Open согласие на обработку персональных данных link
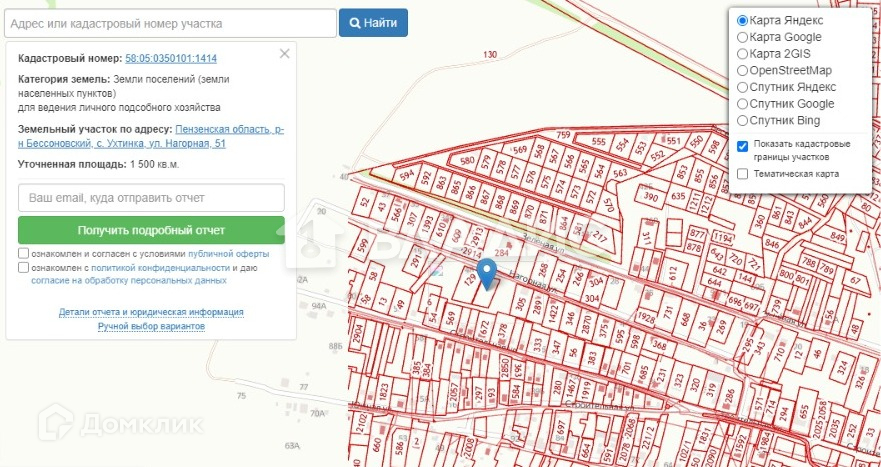 coord(129,280)
